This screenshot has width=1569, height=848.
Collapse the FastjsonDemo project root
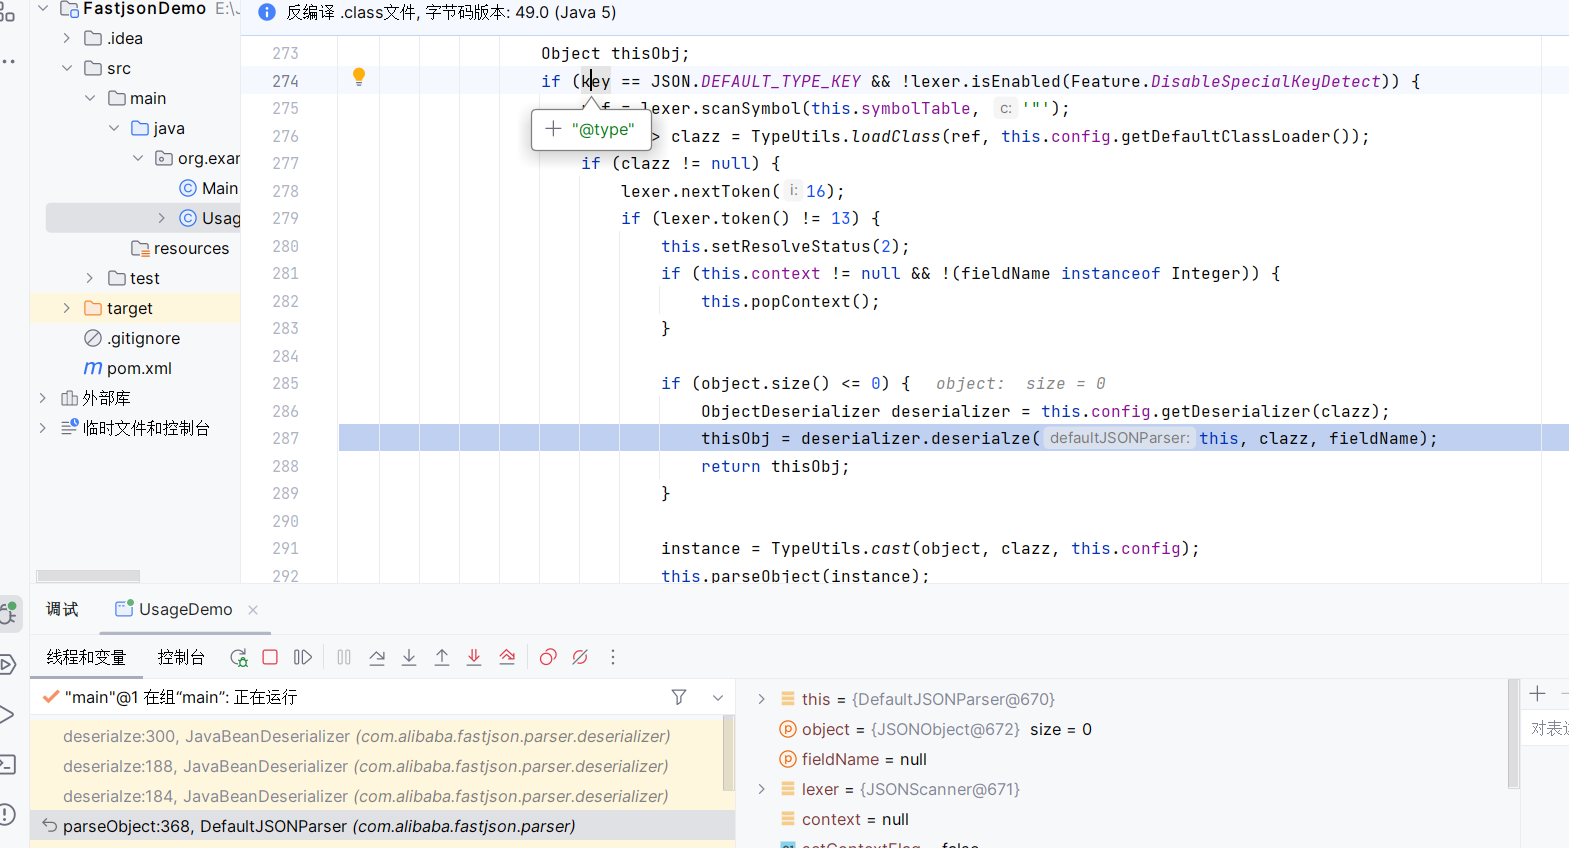click(43, 8)
